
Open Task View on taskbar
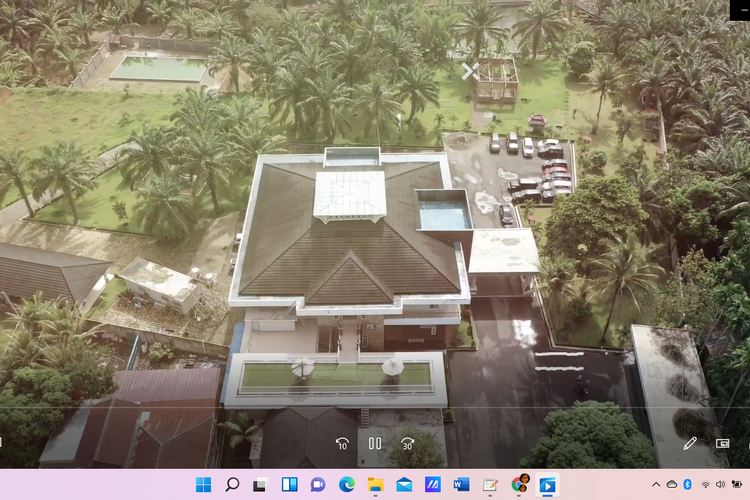click(260, 485)
